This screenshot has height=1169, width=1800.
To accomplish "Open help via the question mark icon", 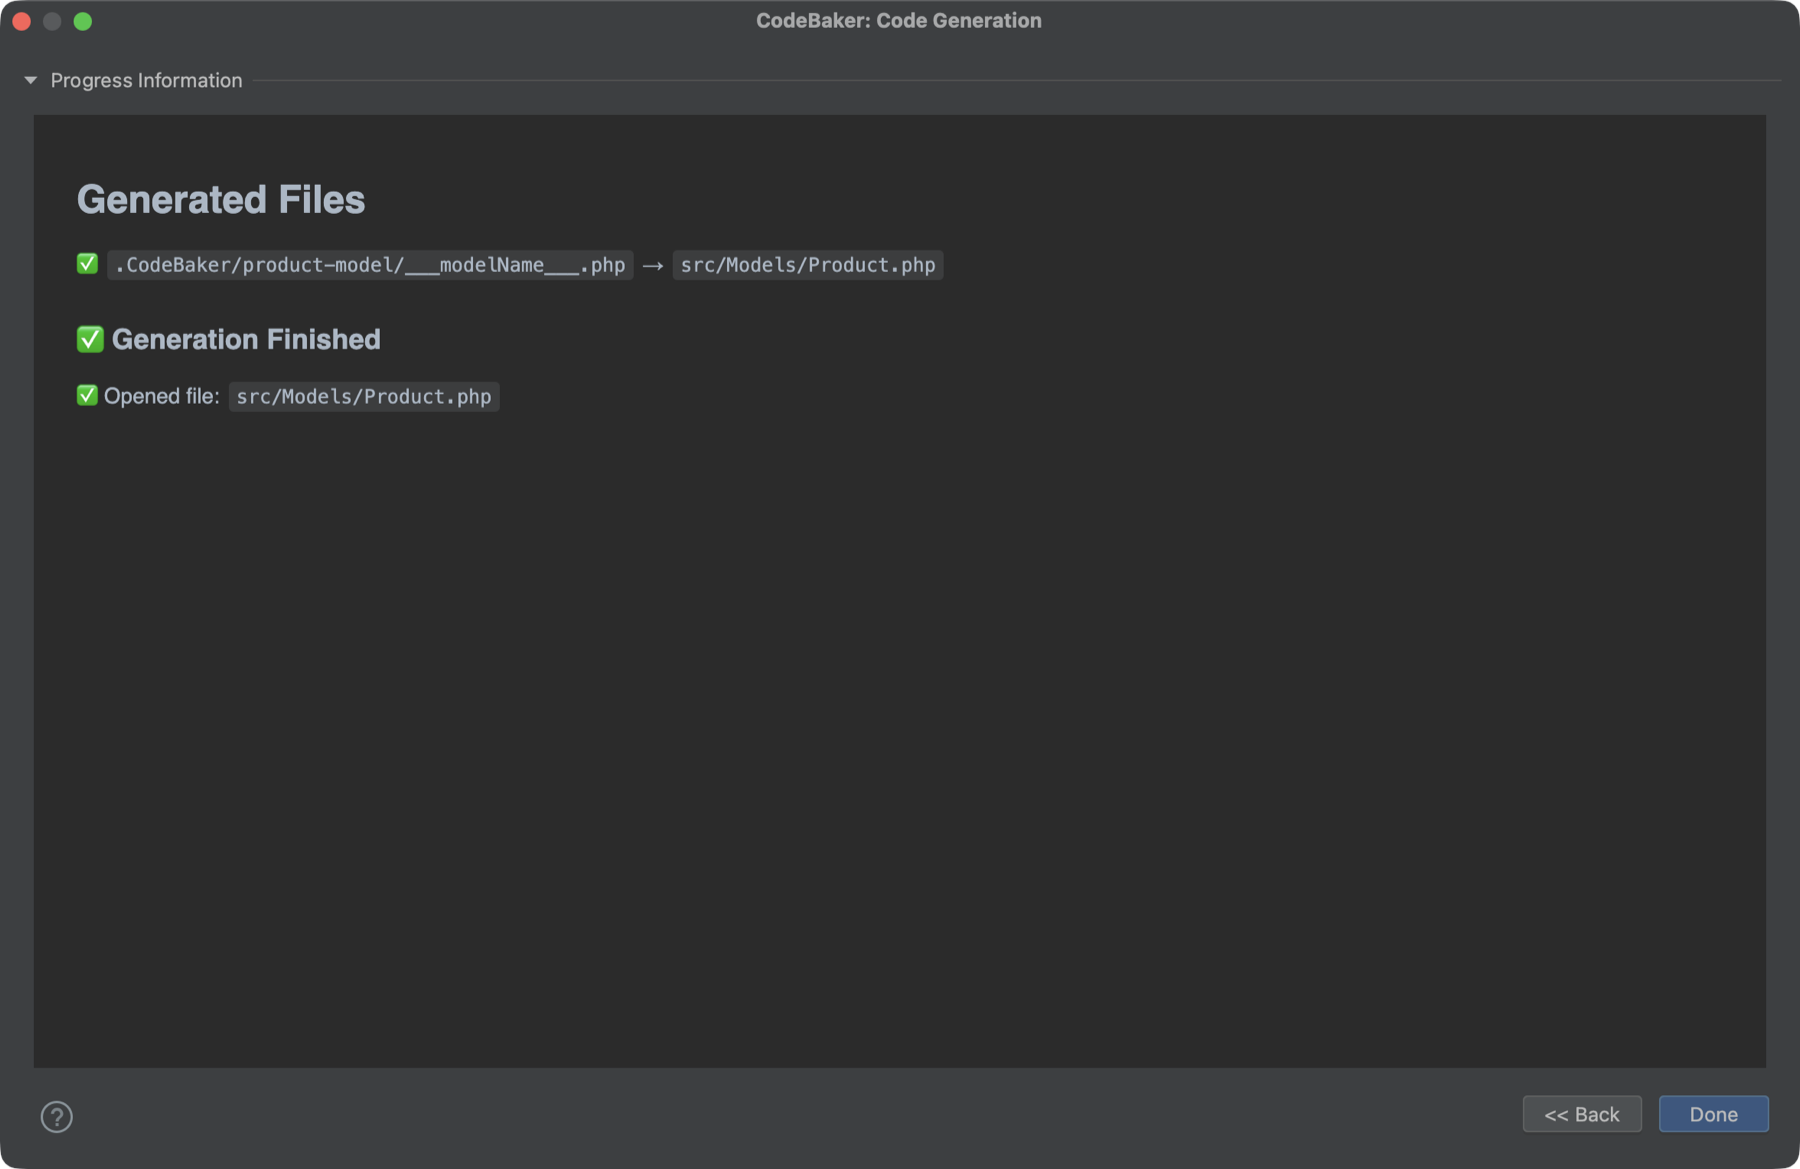I will click(57, 1116).
